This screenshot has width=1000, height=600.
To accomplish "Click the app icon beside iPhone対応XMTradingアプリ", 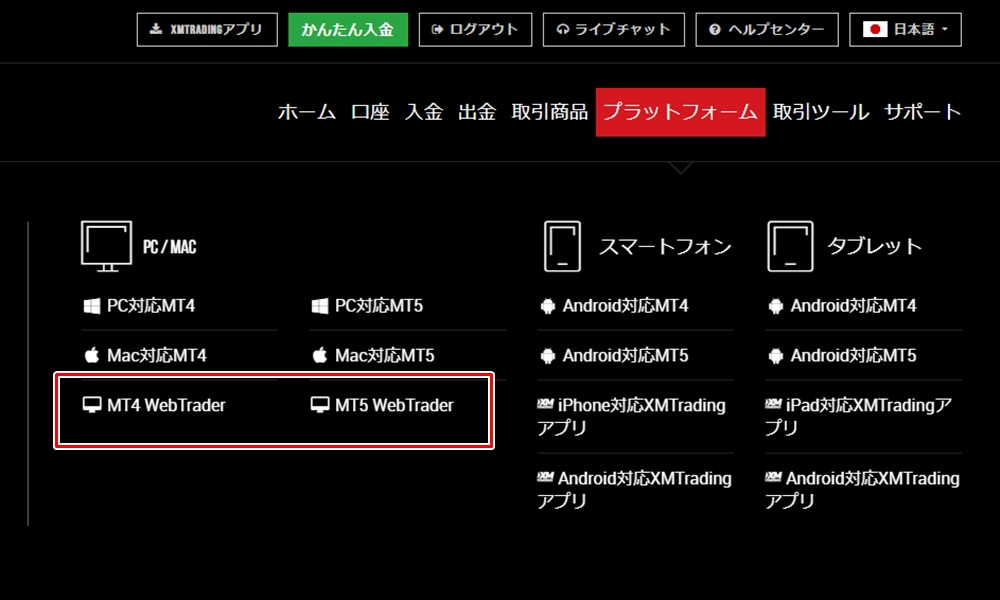I will [545, 405].
